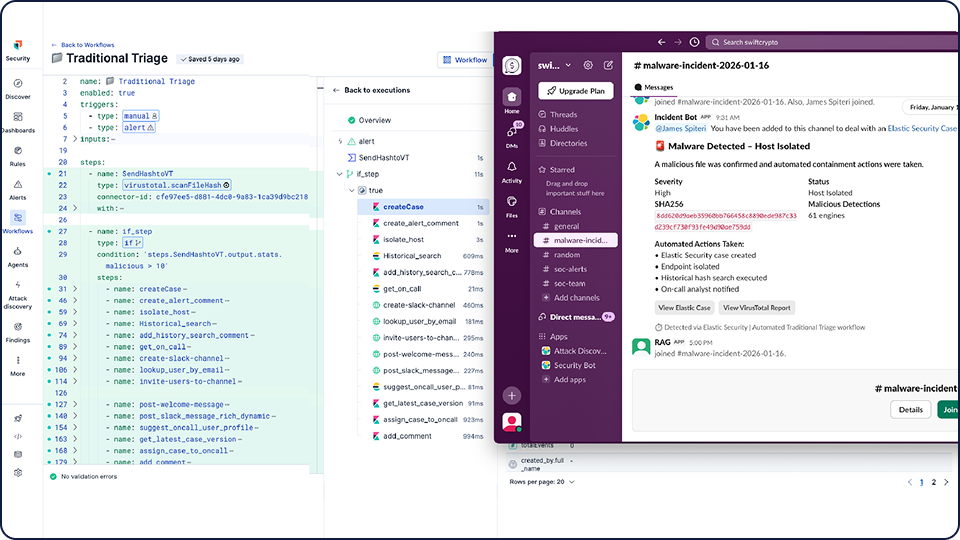Select createCase execution step
960x540 pixels.
[424, 207]
